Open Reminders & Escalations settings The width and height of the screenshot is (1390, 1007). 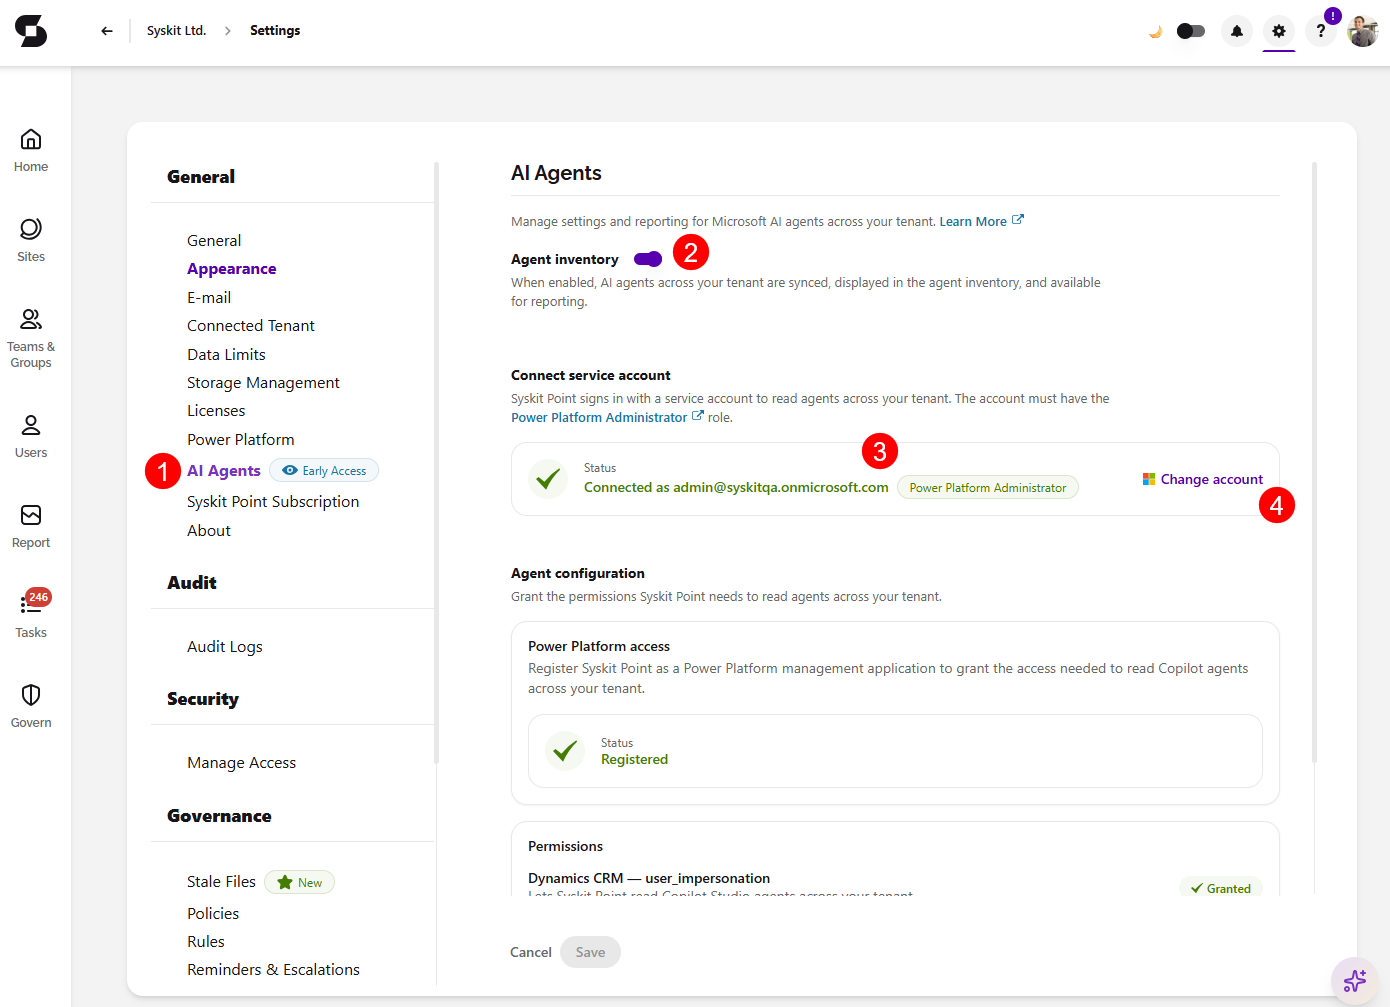[273, 970]
